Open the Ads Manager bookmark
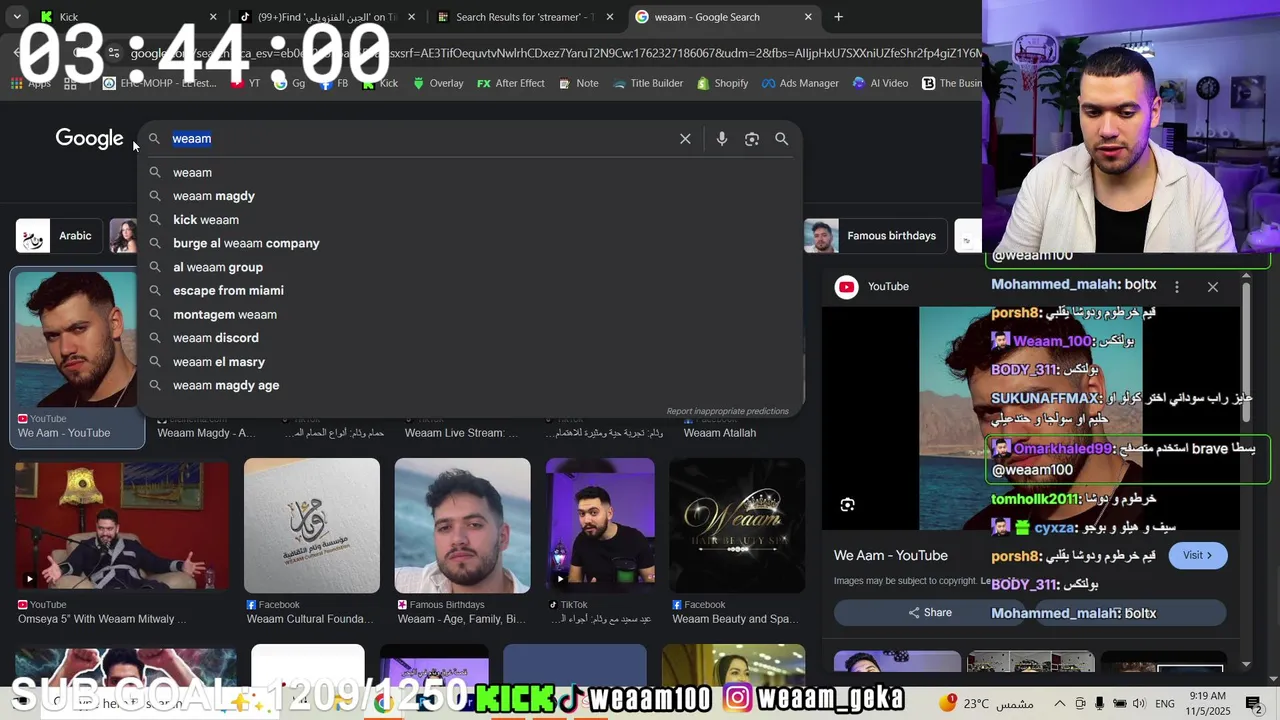This screenshot has width=1280, height=720. 800,83
